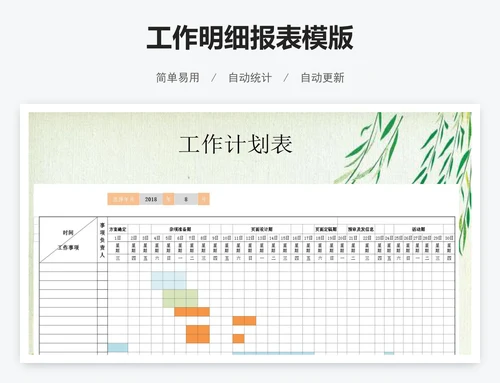Select the blue Gantt cell under day 1
The image size is (500, 383).
[x=118, y=348]
